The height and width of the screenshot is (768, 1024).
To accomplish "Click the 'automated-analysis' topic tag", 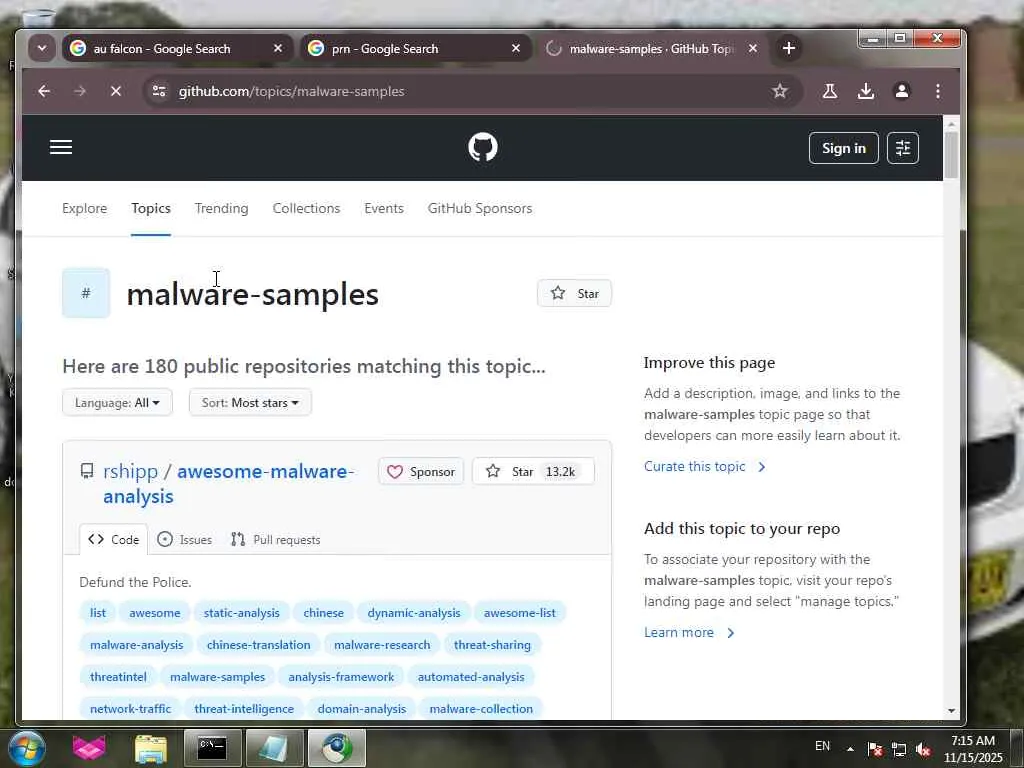I will pyautogui.click(x=471, y=677).
